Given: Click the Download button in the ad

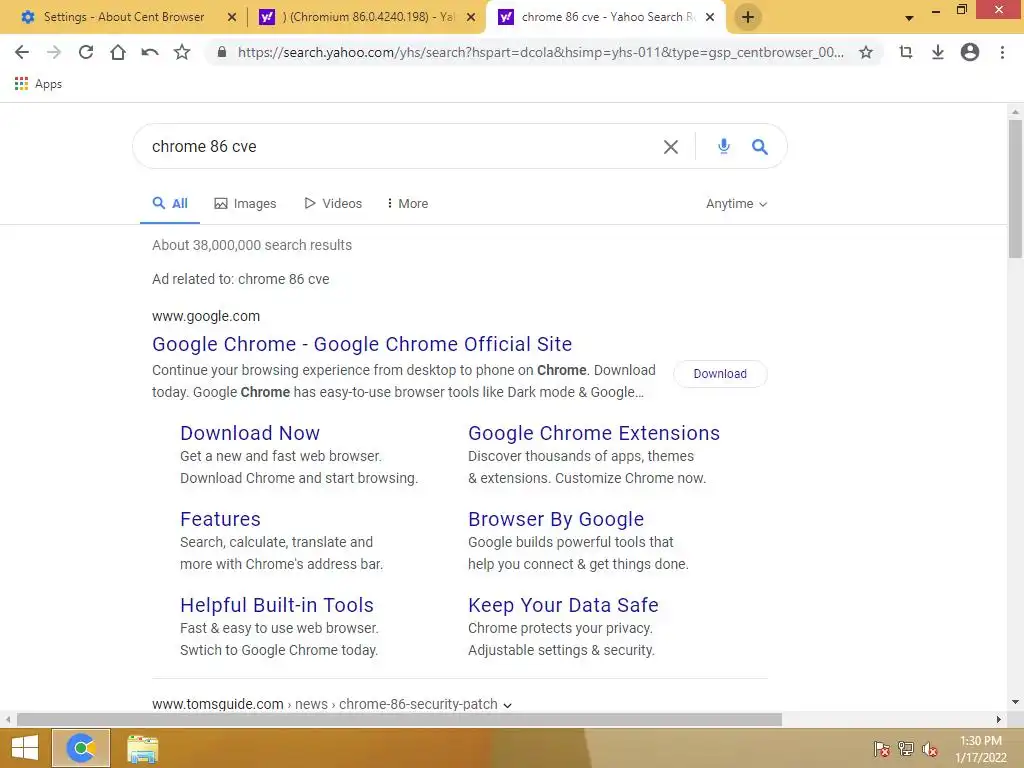Looking at the screenshot, I should 720,374.
